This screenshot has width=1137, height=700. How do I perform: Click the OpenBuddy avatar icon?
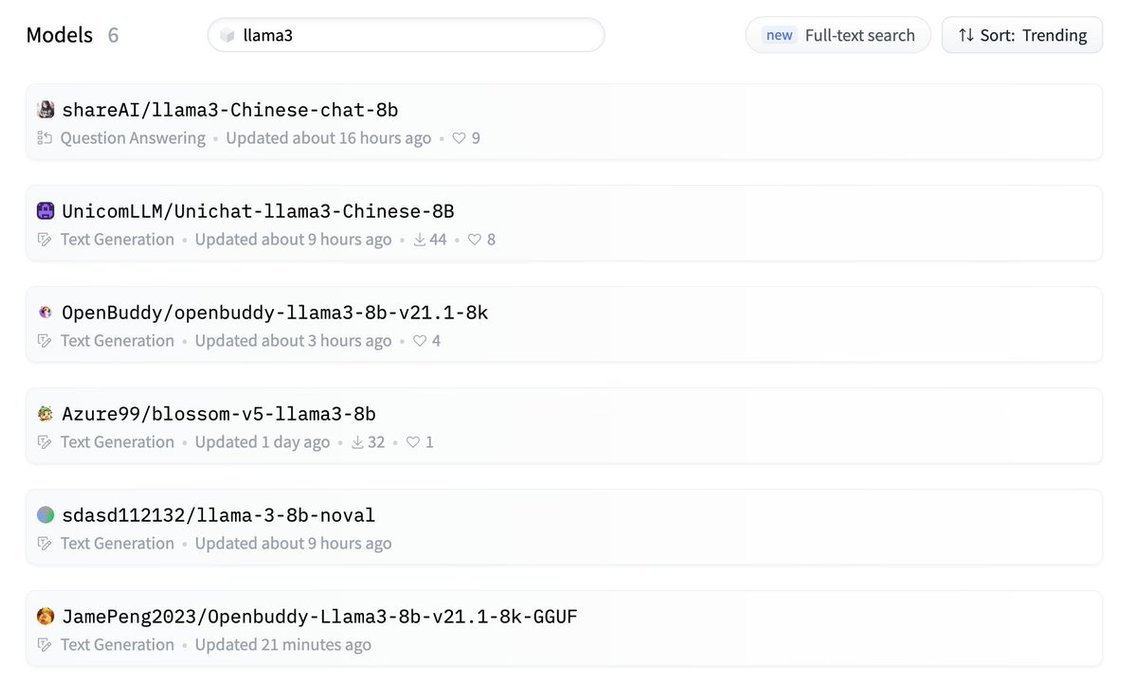(45, 312)
